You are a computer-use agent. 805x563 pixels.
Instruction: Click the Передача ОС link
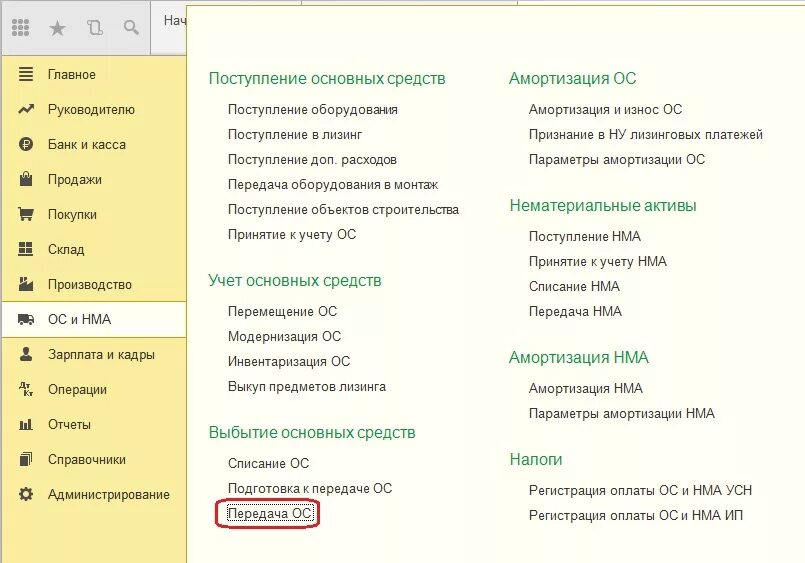[270, 513]
